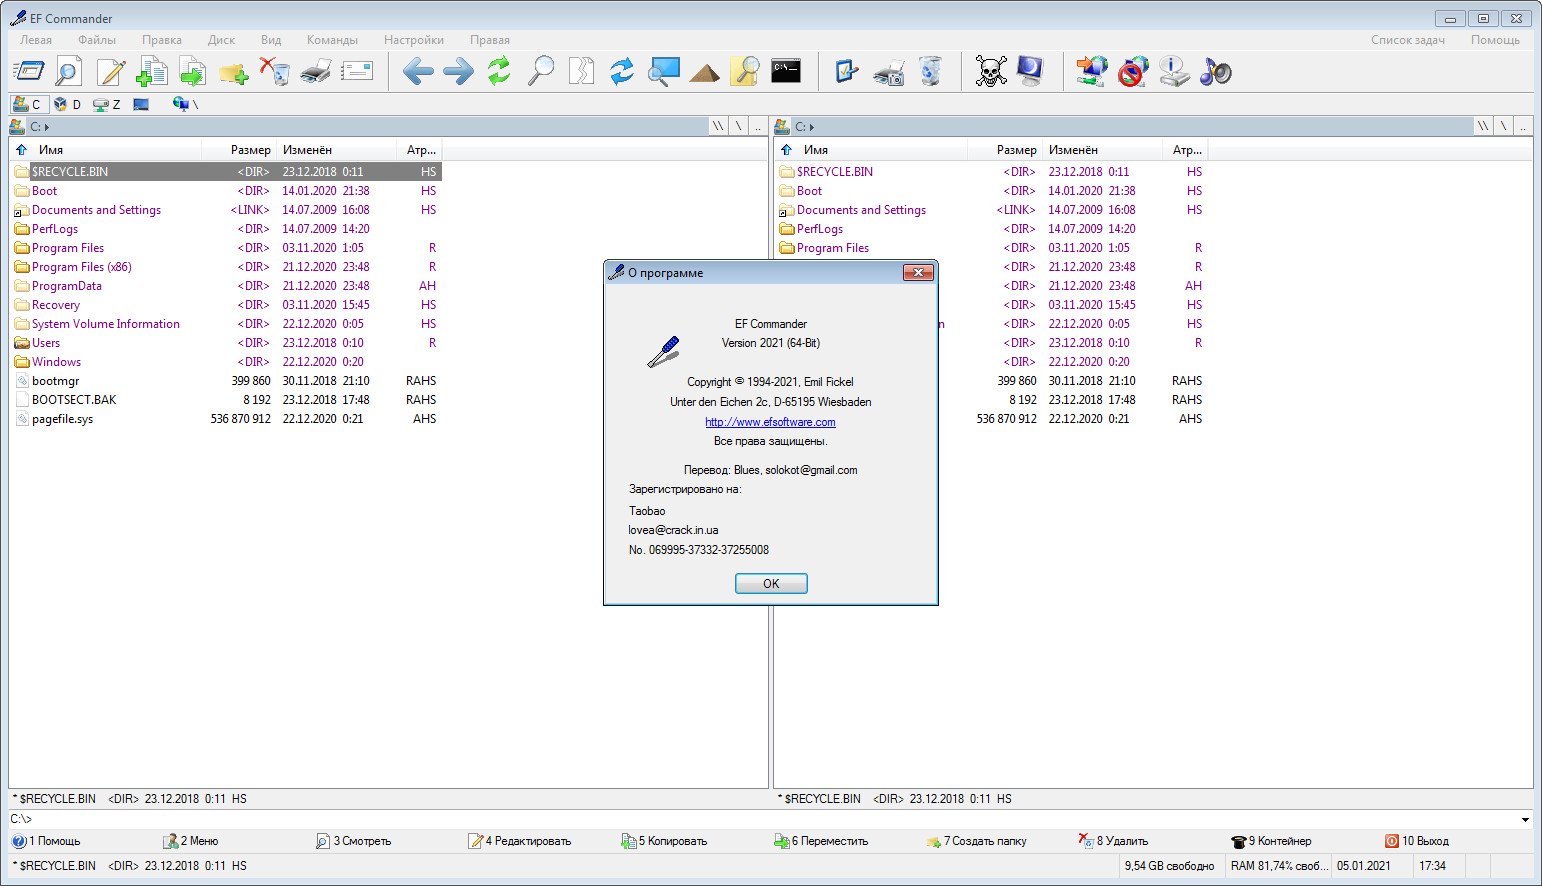Open the efsoftware.com link in the dialog

tap(770, 422)
